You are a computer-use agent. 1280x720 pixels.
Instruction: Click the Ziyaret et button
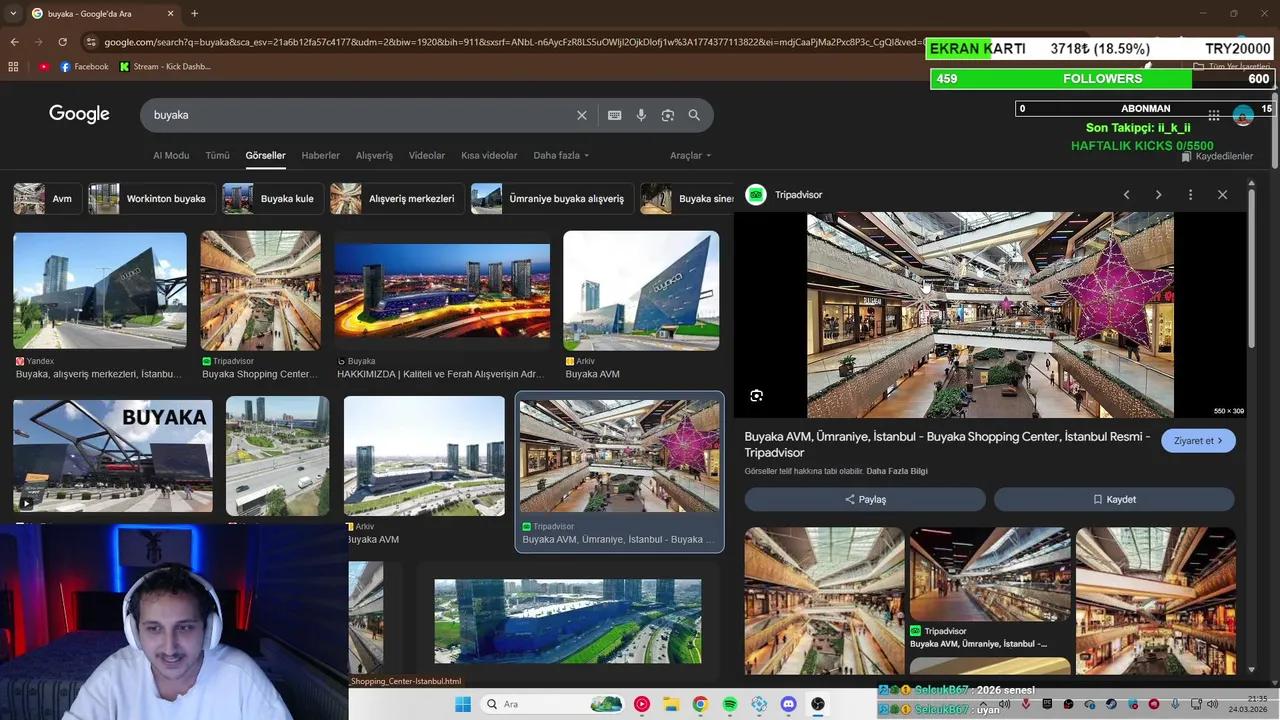click(x=1198, y=441)
